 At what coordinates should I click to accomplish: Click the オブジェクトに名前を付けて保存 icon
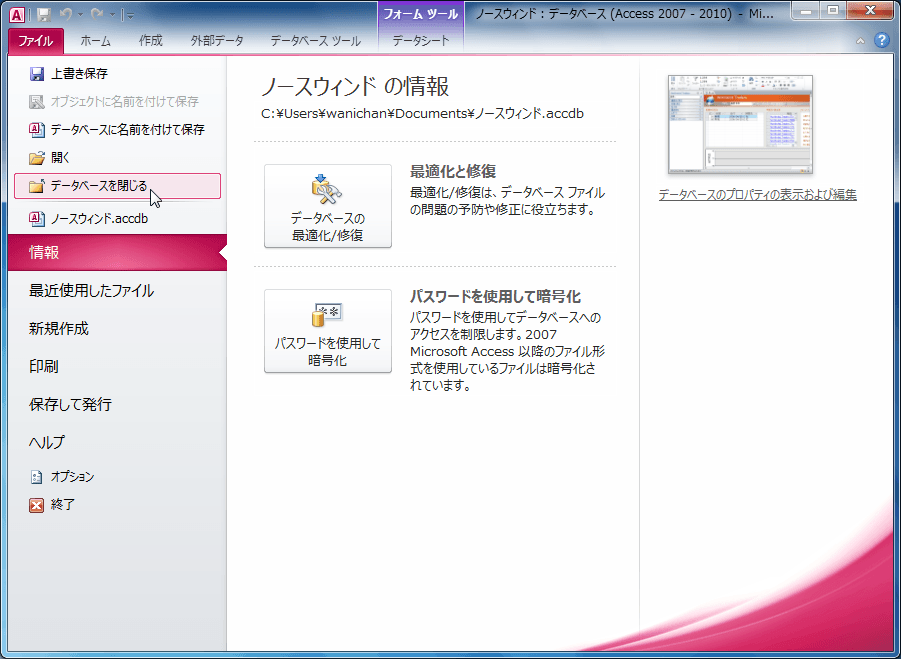pyautogui.click(x=37, y=102)
